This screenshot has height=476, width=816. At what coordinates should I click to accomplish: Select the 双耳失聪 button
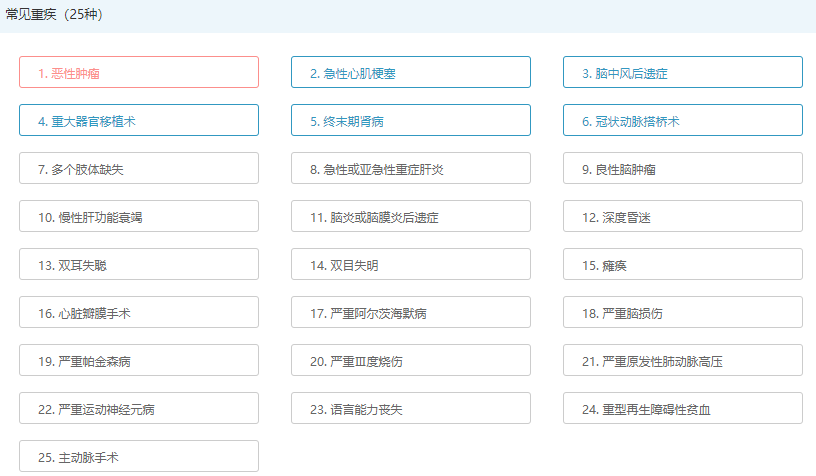pos(138,265)
